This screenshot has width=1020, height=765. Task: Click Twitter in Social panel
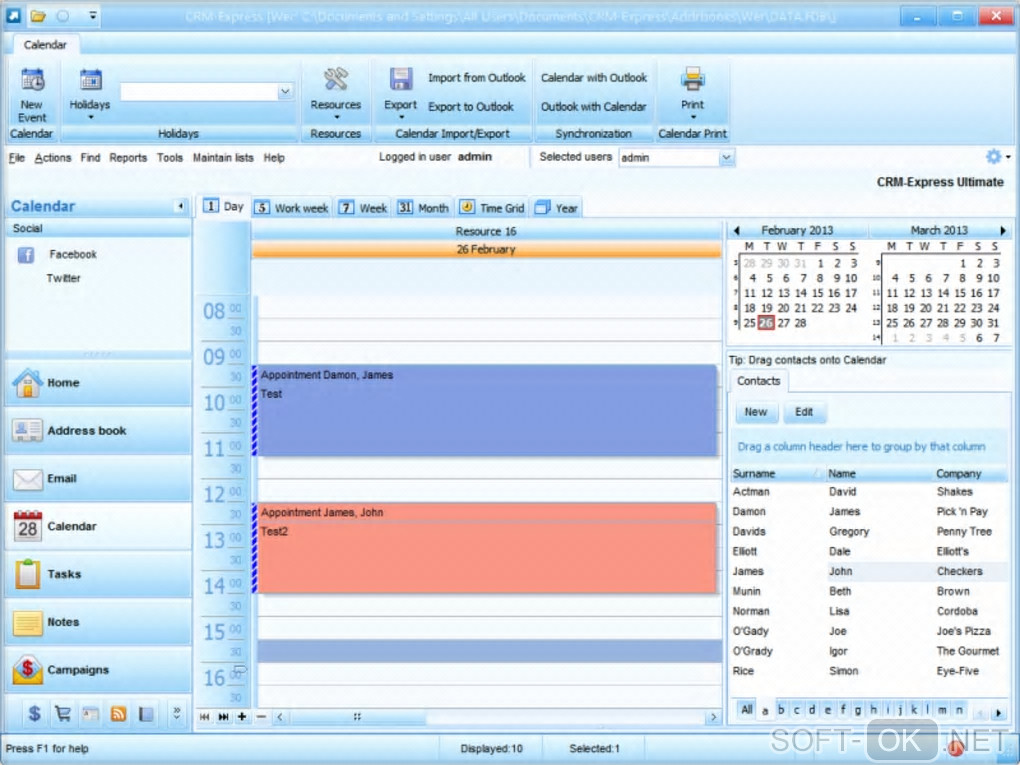[x=63, y=278]
